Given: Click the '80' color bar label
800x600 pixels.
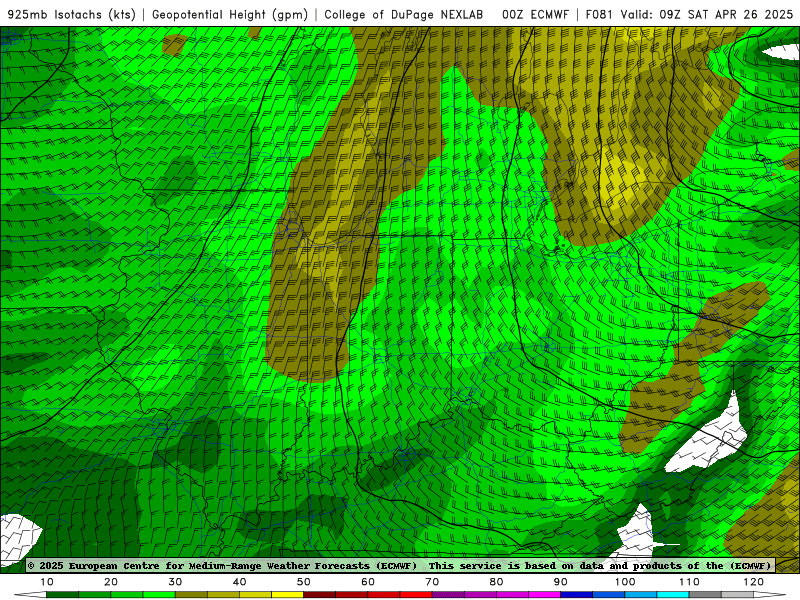Looking at the screenshot, I should point(496,582).
